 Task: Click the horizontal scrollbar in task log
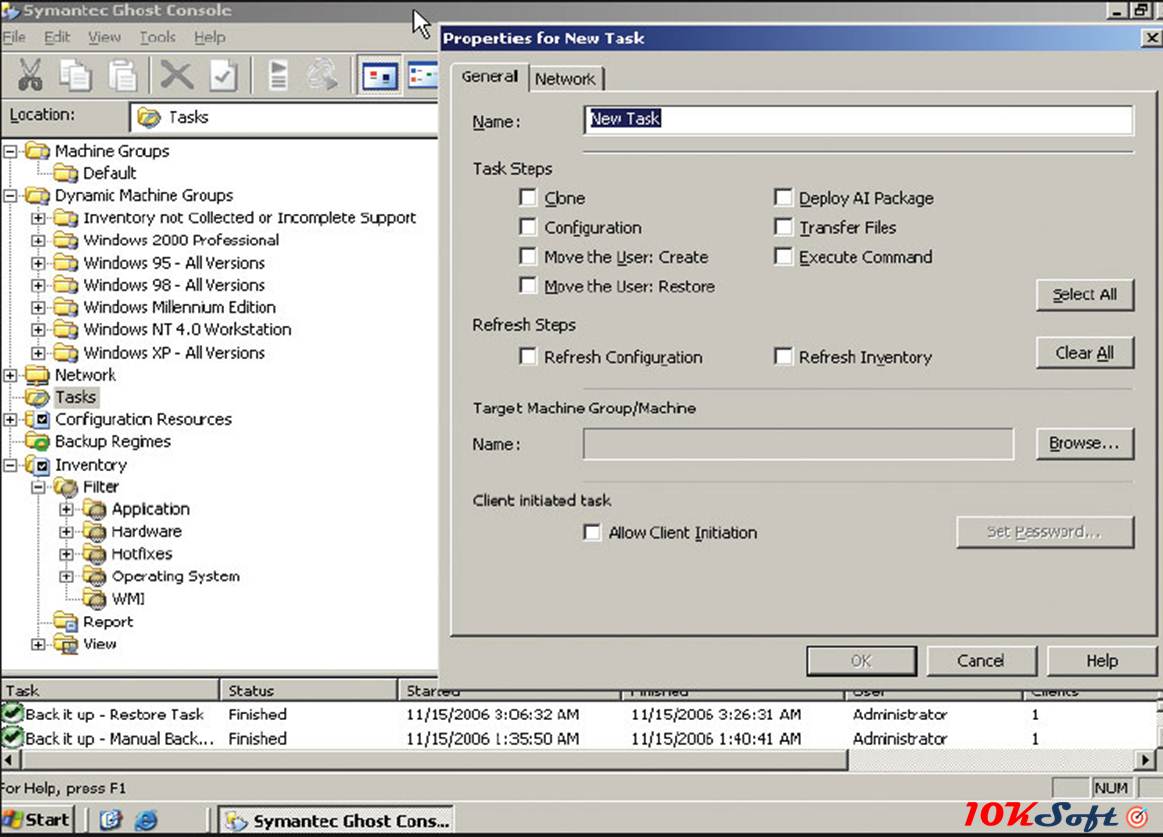(x=435, y=760)
